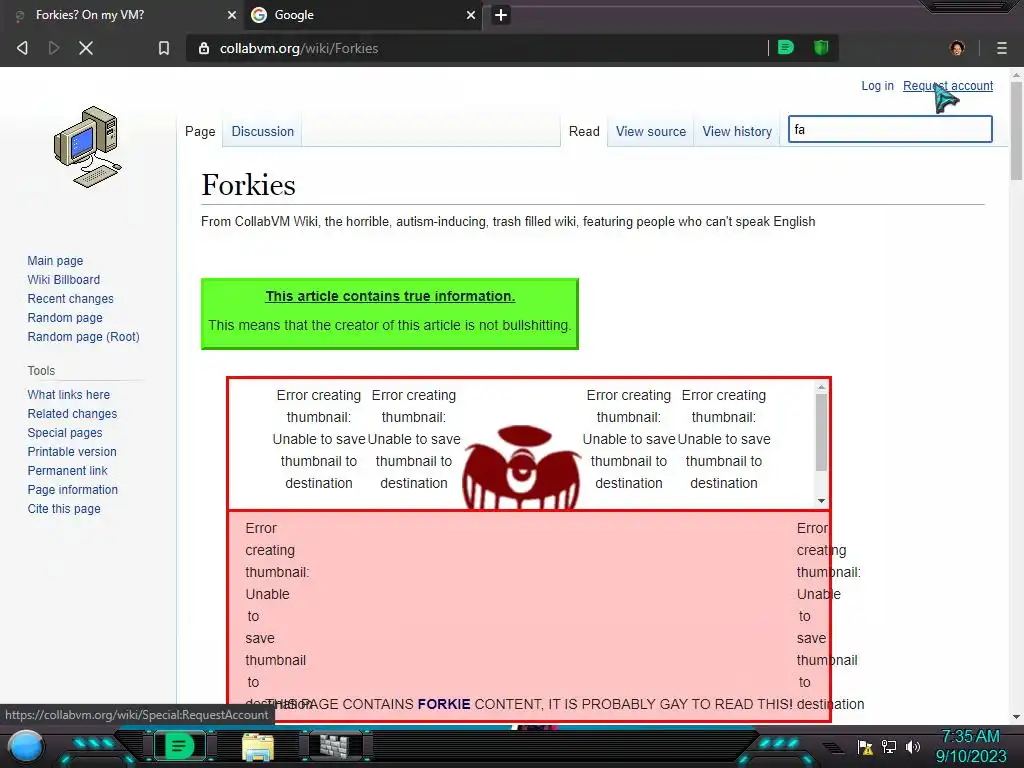Viewport: 1024px width, 768px height.
Task: Go back with the browser back arrow
Action: click(22, 48)
